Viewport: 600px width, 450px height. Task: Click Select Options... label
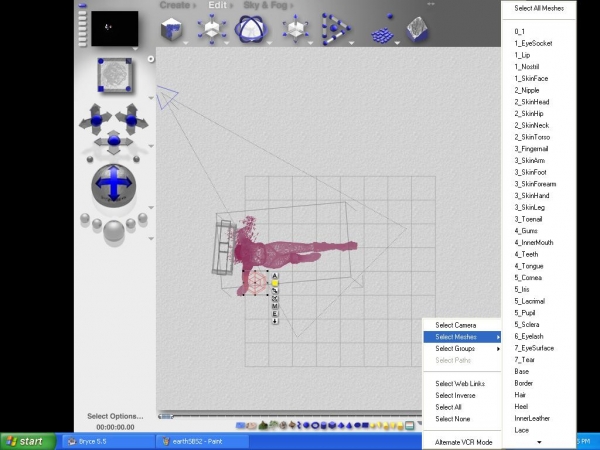115,416
